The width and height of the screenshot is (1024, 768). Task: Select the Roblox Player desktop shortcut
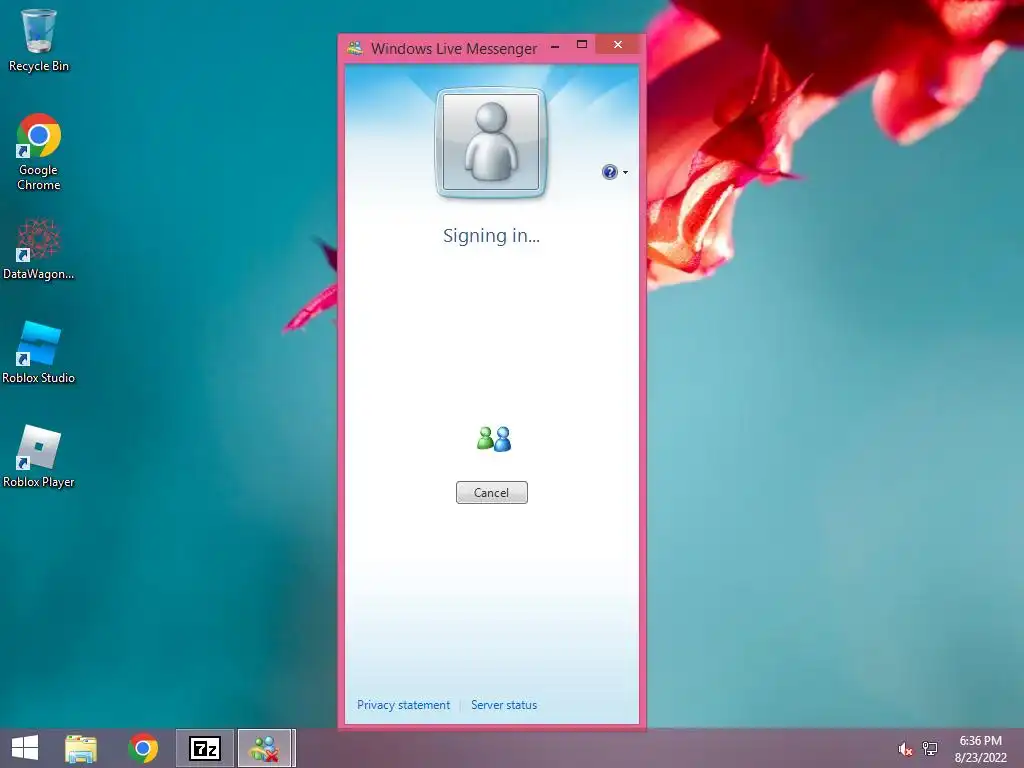tap(39, 456)
